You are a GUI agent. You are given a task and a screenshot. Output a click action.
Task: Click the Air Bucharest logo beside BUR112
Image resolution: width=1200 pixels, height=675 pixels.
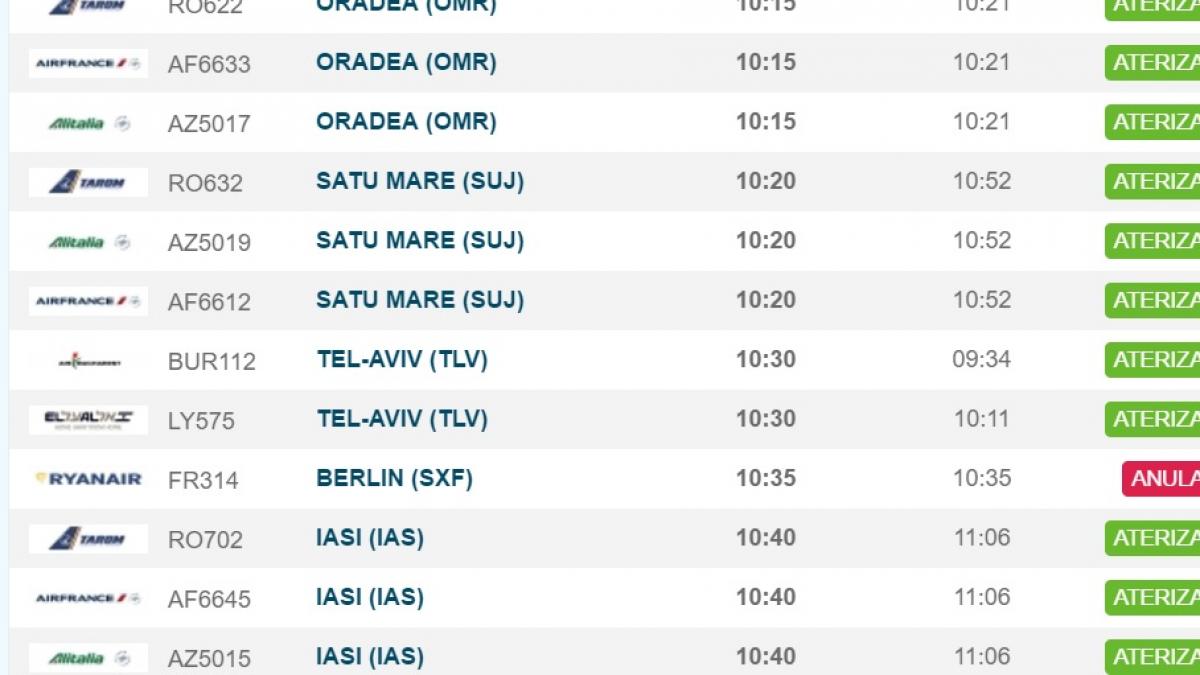(x=88, y=360)
